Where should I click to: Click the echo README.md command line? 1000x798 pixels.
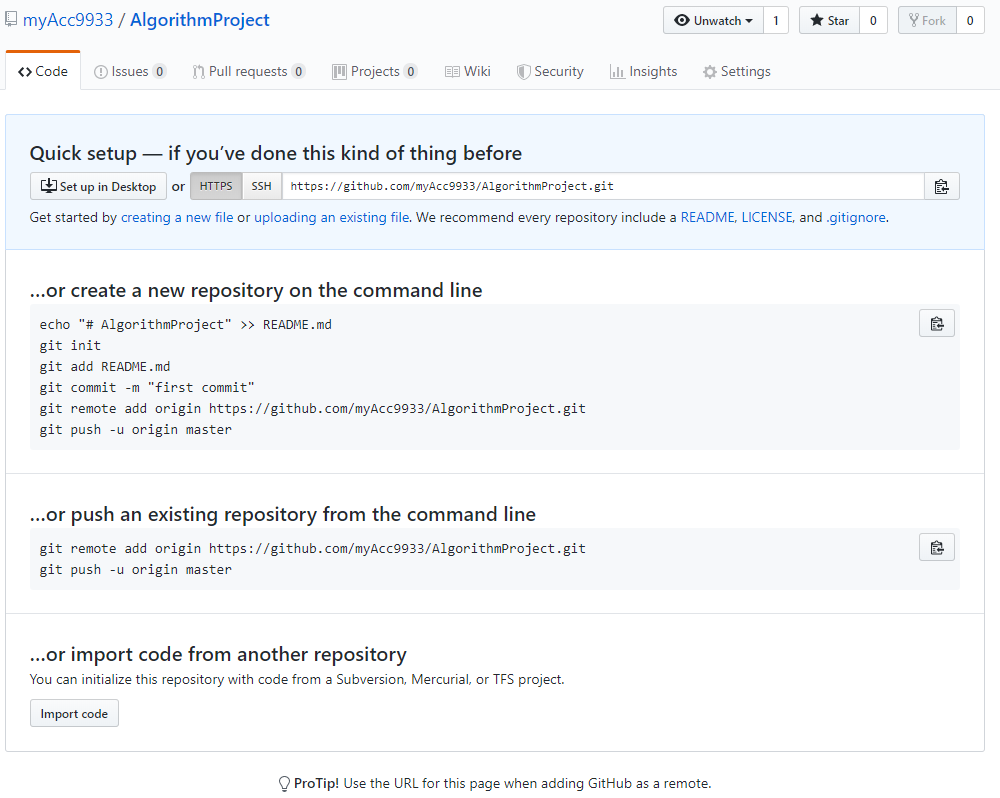186,325
